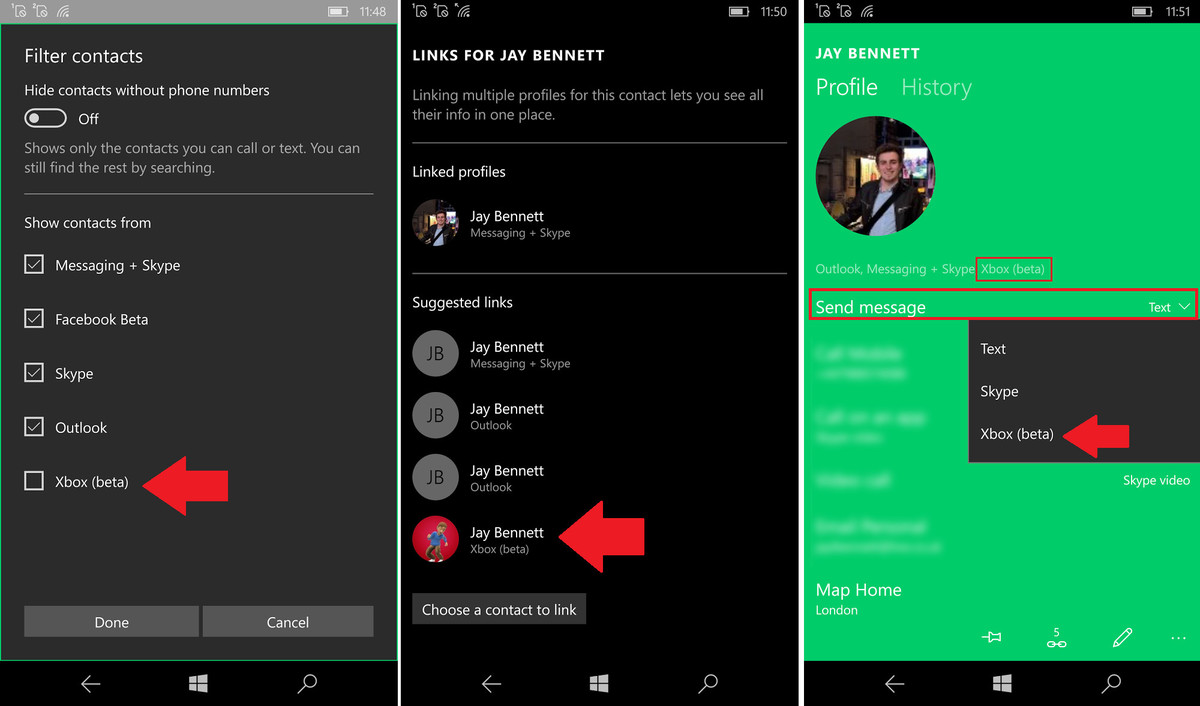Open the Text dropdown next to Send message
1200x706 pixels.
click(x=1170, y=307)
